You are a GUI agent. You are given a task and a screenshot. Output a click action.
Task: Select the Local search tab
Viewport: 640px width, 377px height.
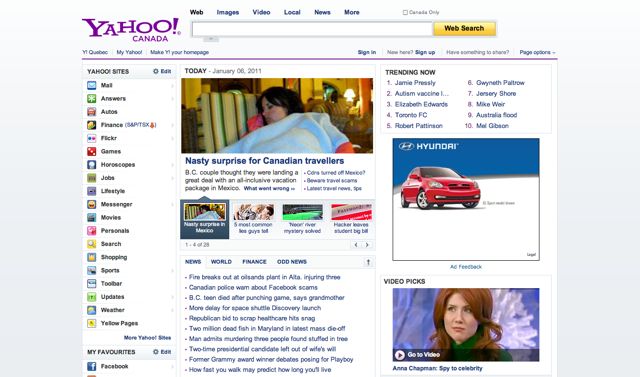(x=292, y=12)
